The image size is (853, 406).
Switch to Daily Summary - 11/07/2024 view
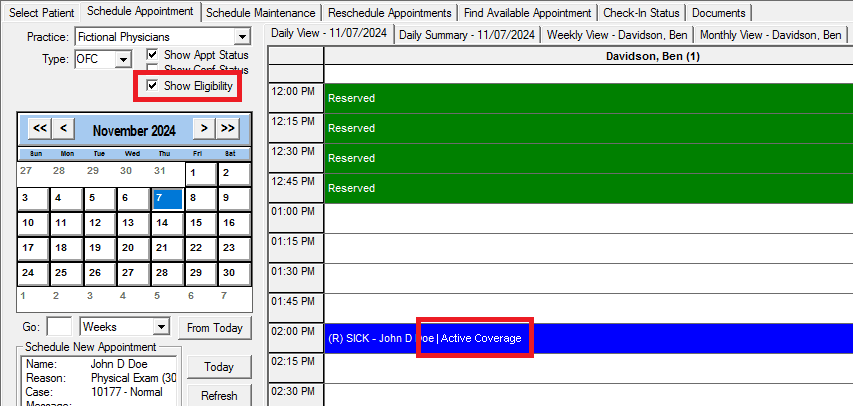pyautogui.click(x=467, y=35)
